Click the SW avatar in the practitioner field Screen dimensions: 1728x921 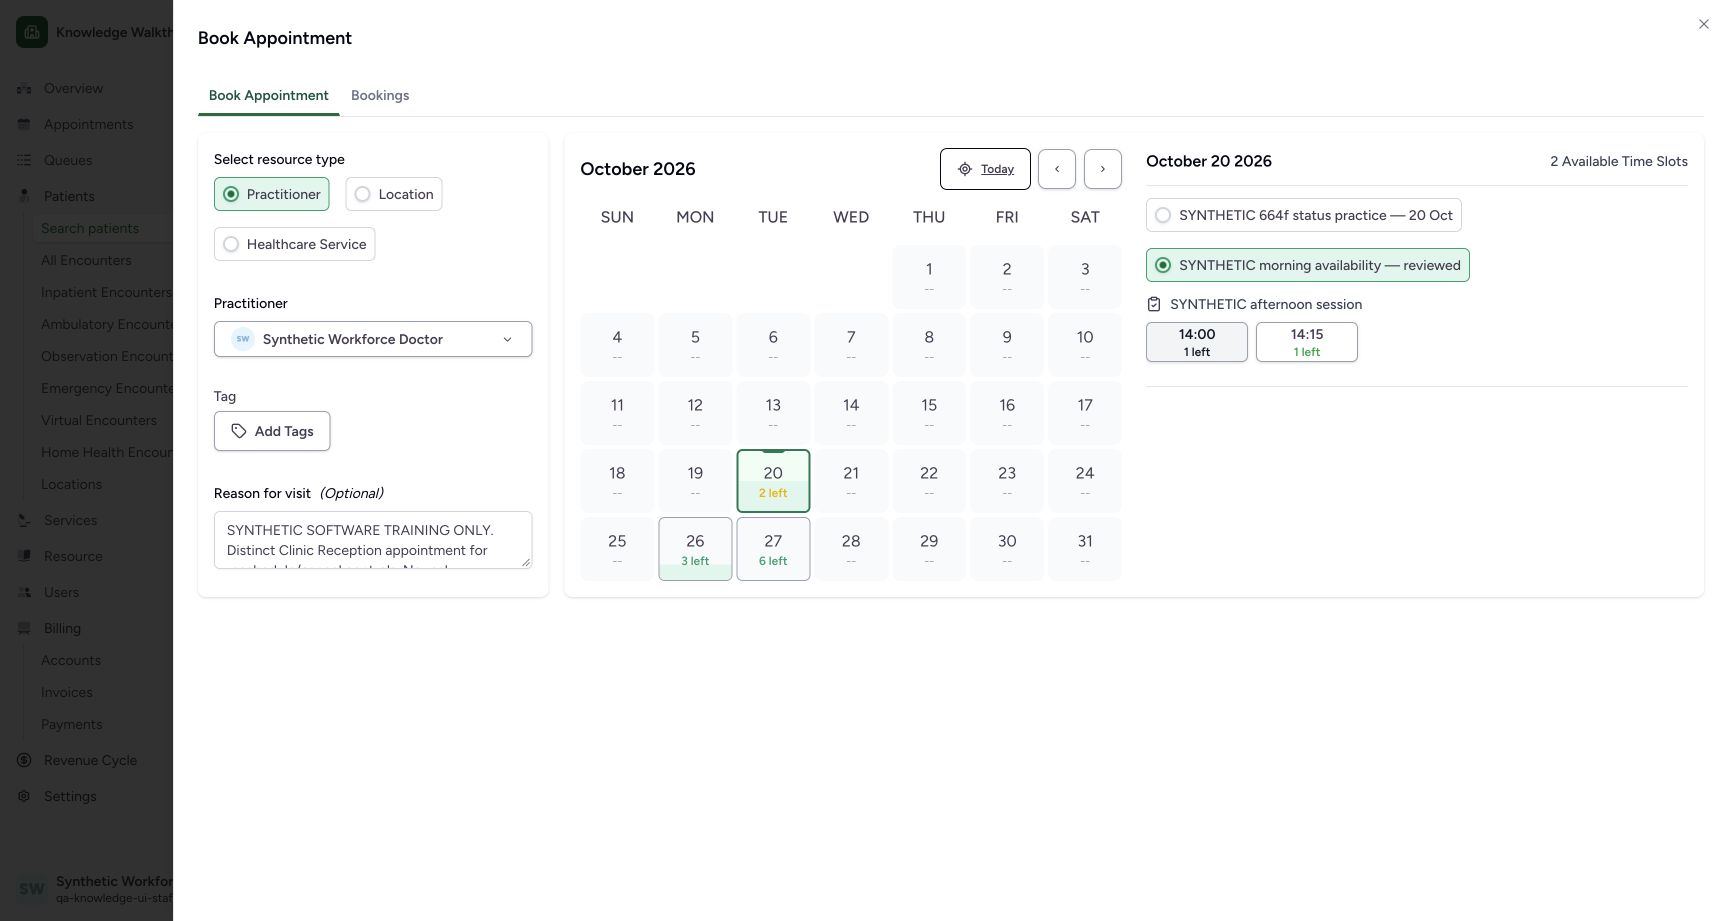tap(243, 339)
